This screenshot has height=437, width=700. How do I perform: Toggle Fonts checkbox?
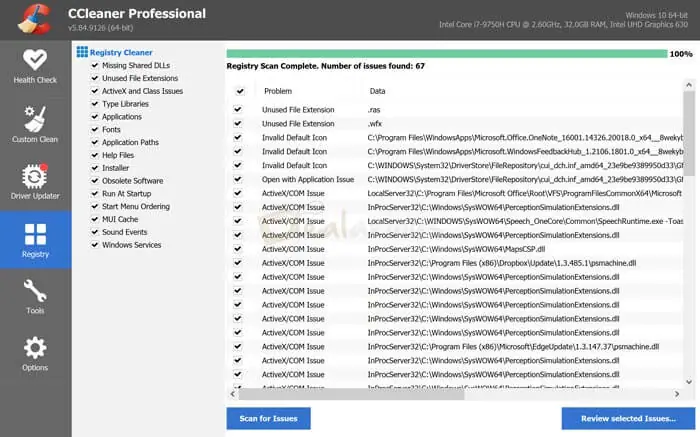(95, 129)
